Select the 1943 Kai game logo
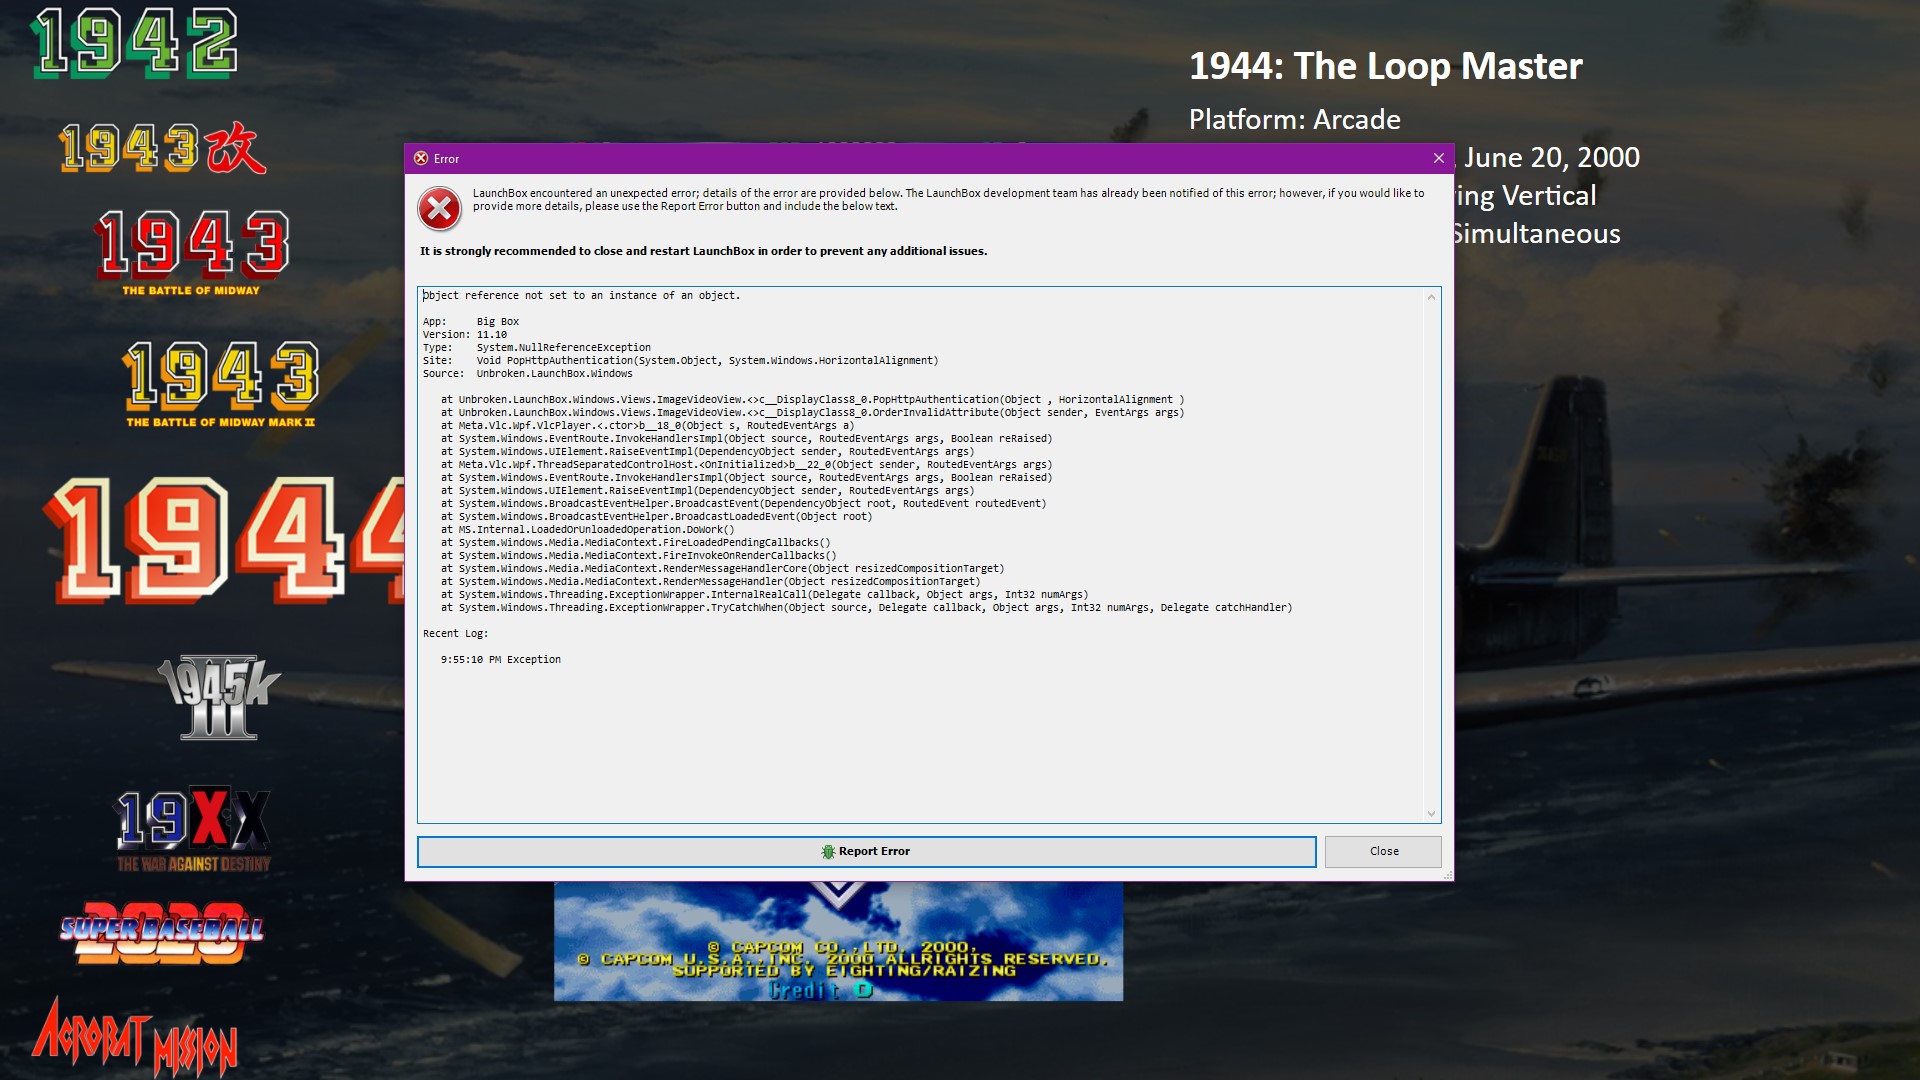This screenshot has height=1080, width=1920. click(x=163, y=147)
